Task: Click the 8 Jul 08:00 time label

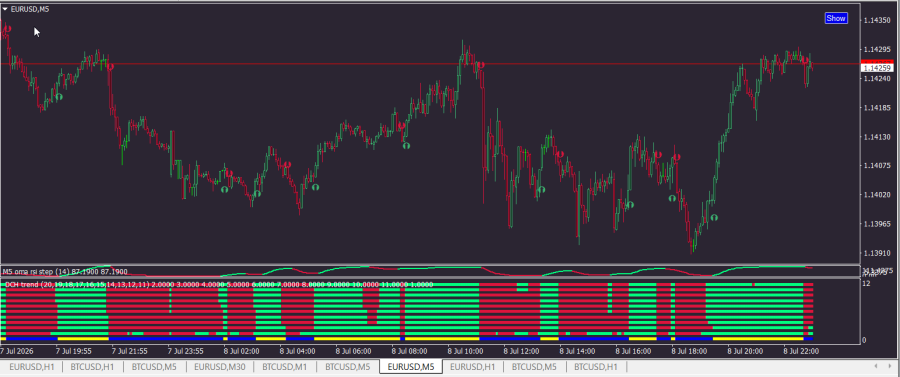Action: point(409,350)
